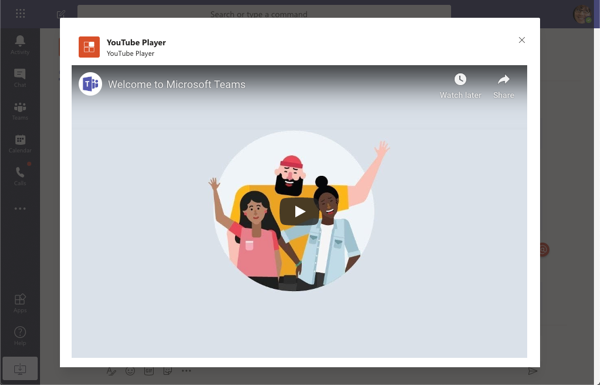Close the YouTube Player dialog
The width and height of the screenshot is (600, 385).
click(x=522, y=40)
